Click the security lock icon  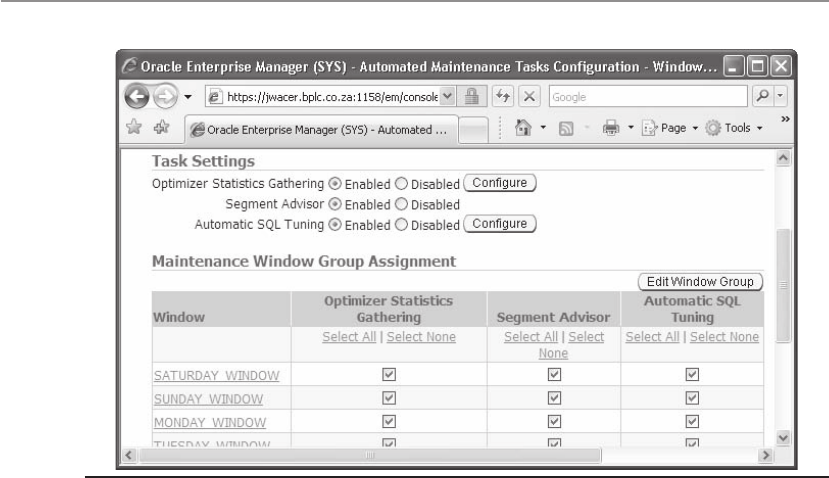click(x=472, y=97)
